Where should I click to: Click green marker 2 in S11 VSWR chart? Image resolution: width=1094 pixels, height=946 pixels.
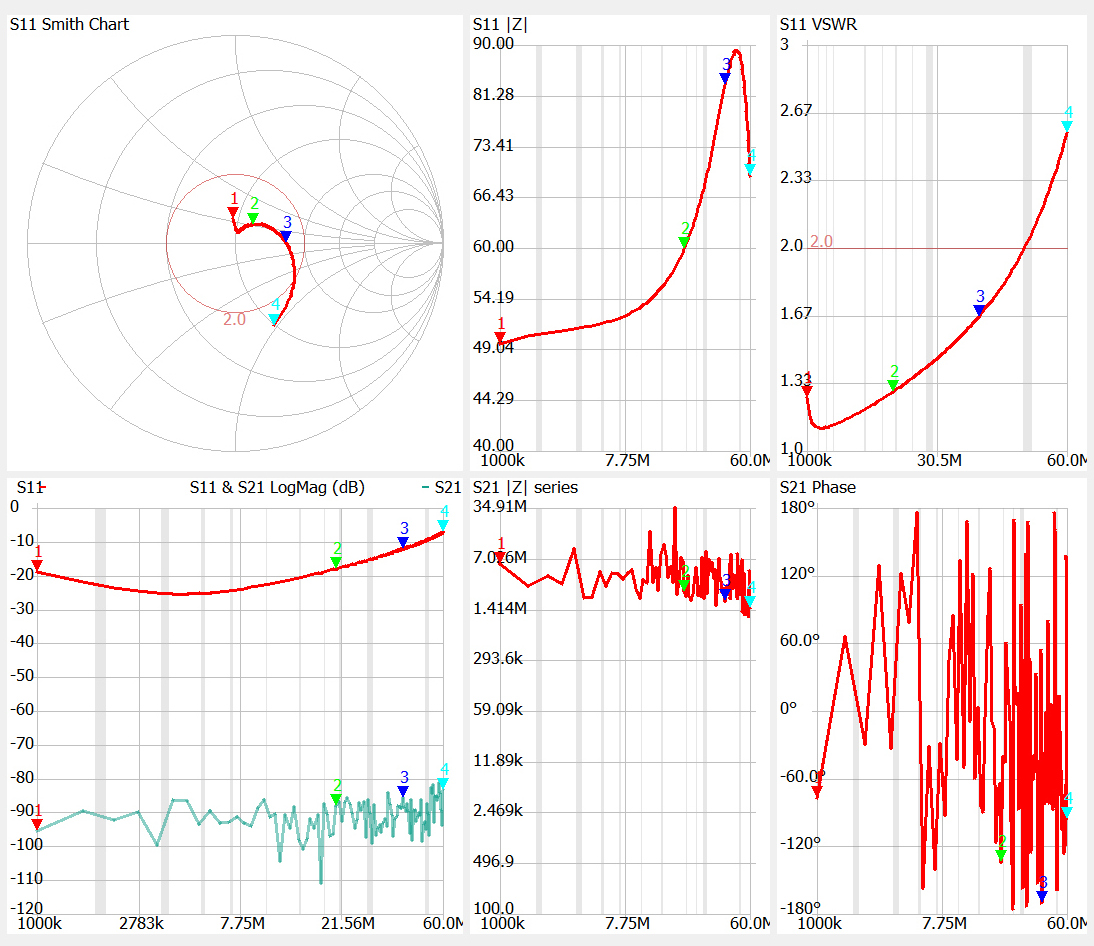click(893, 385)
